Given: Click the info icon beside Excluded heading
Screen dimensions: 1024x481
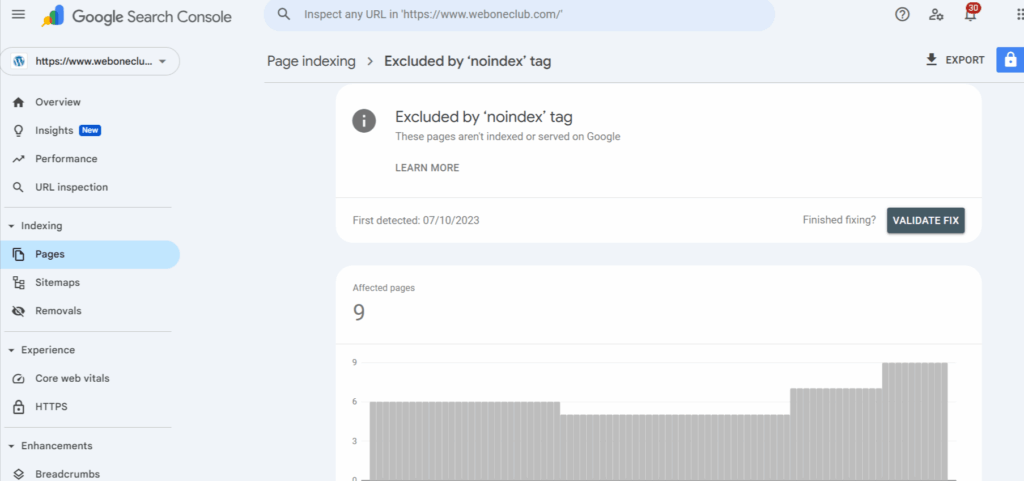Looking at the screenshot, I should coord(364,121).
